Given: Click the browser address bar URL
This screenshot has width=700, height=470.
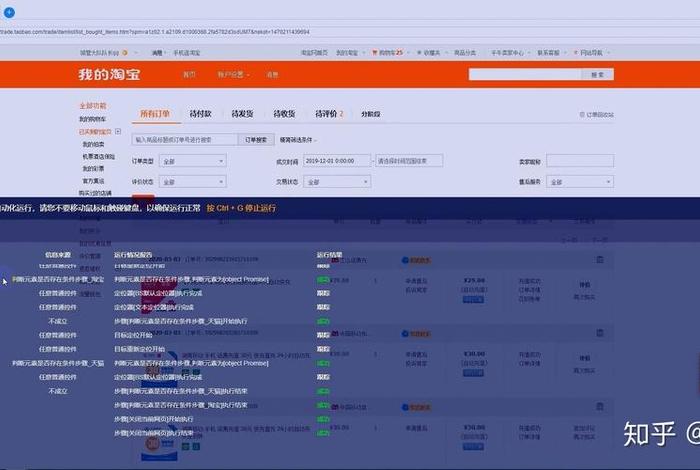Looking at the screenshot, I should pyautogui.click(x=155, y=32).
